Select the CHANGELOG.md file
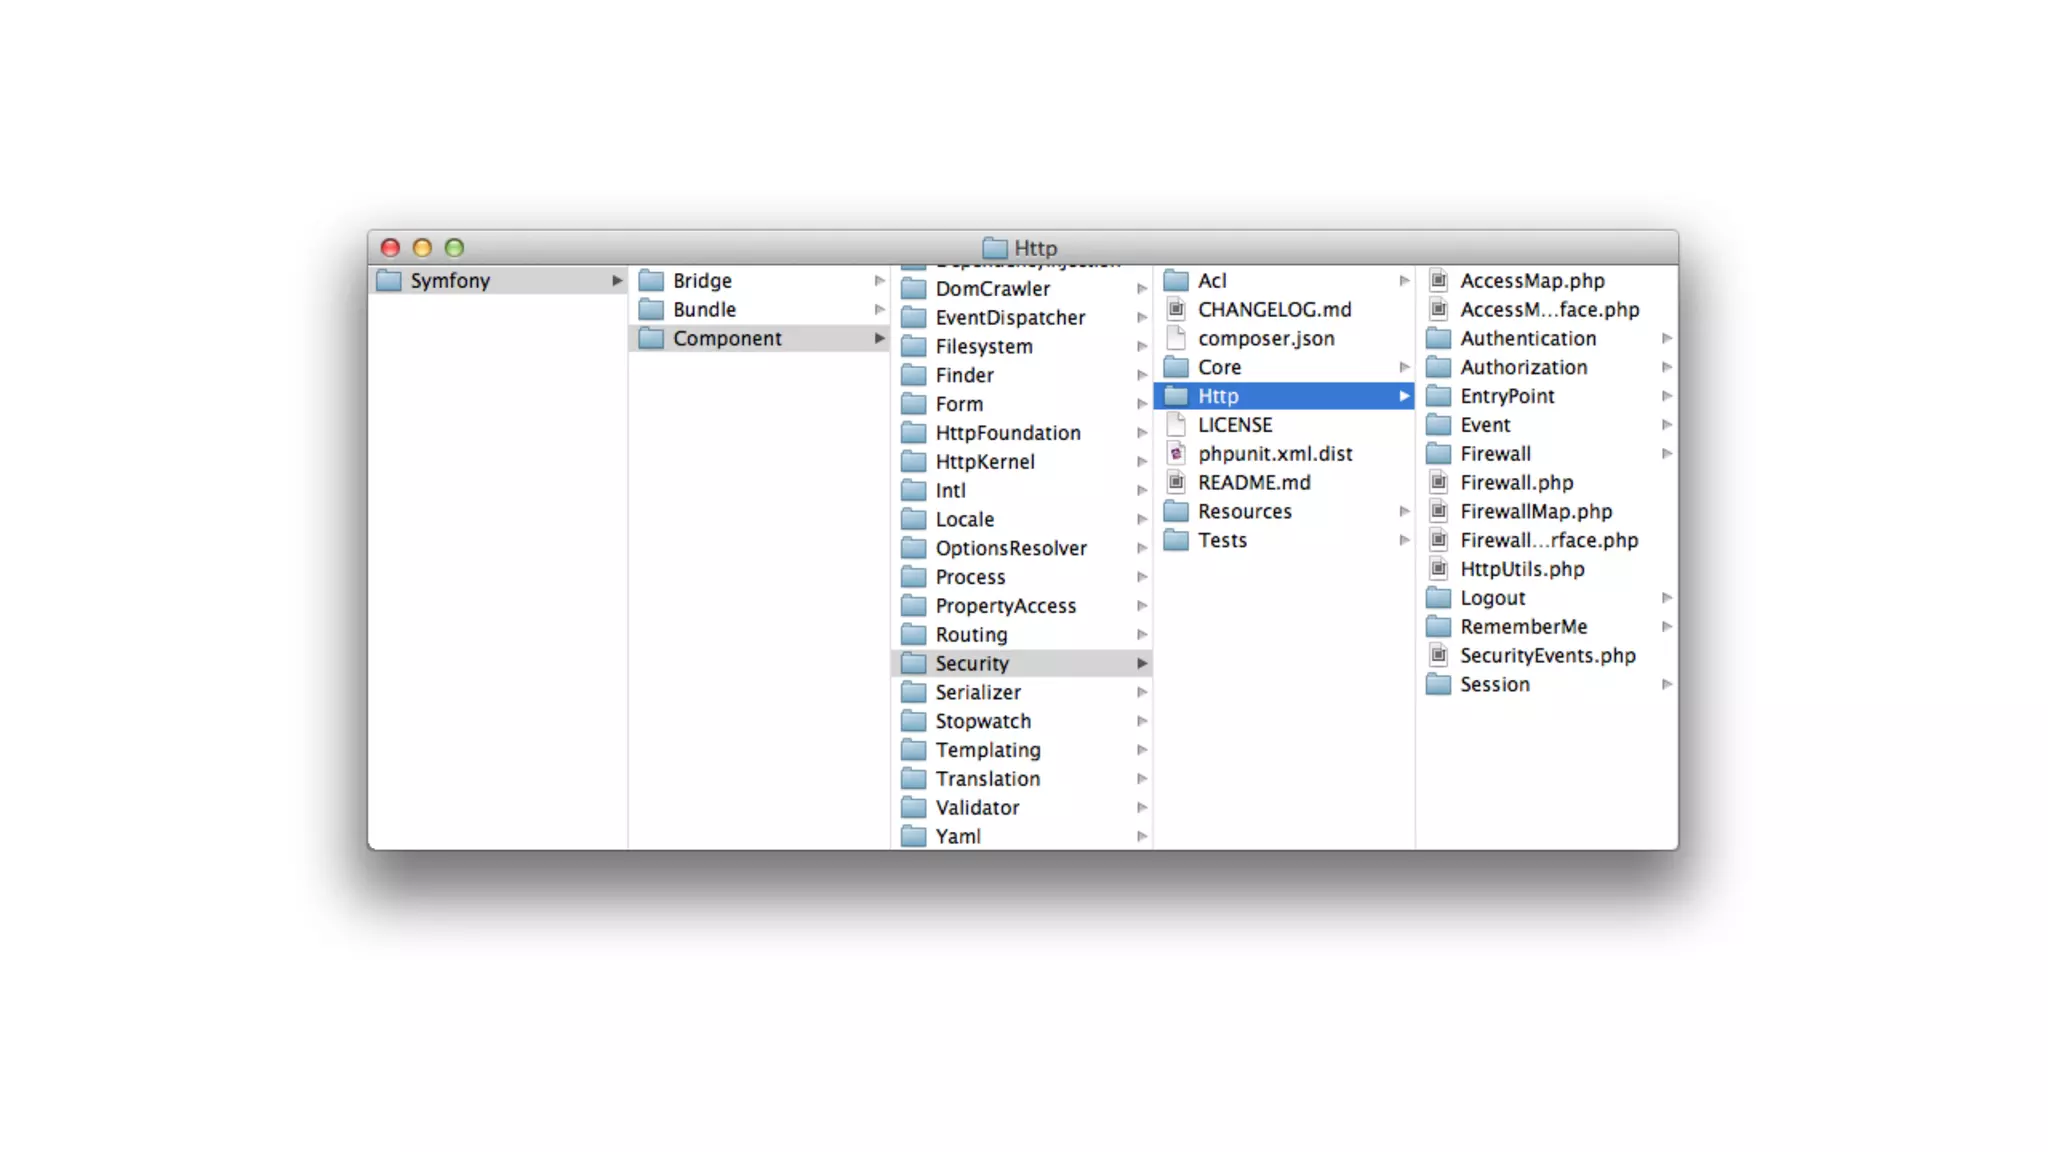The height and width of the screenshot is (1152, 2048). [x=1274, y=310]
